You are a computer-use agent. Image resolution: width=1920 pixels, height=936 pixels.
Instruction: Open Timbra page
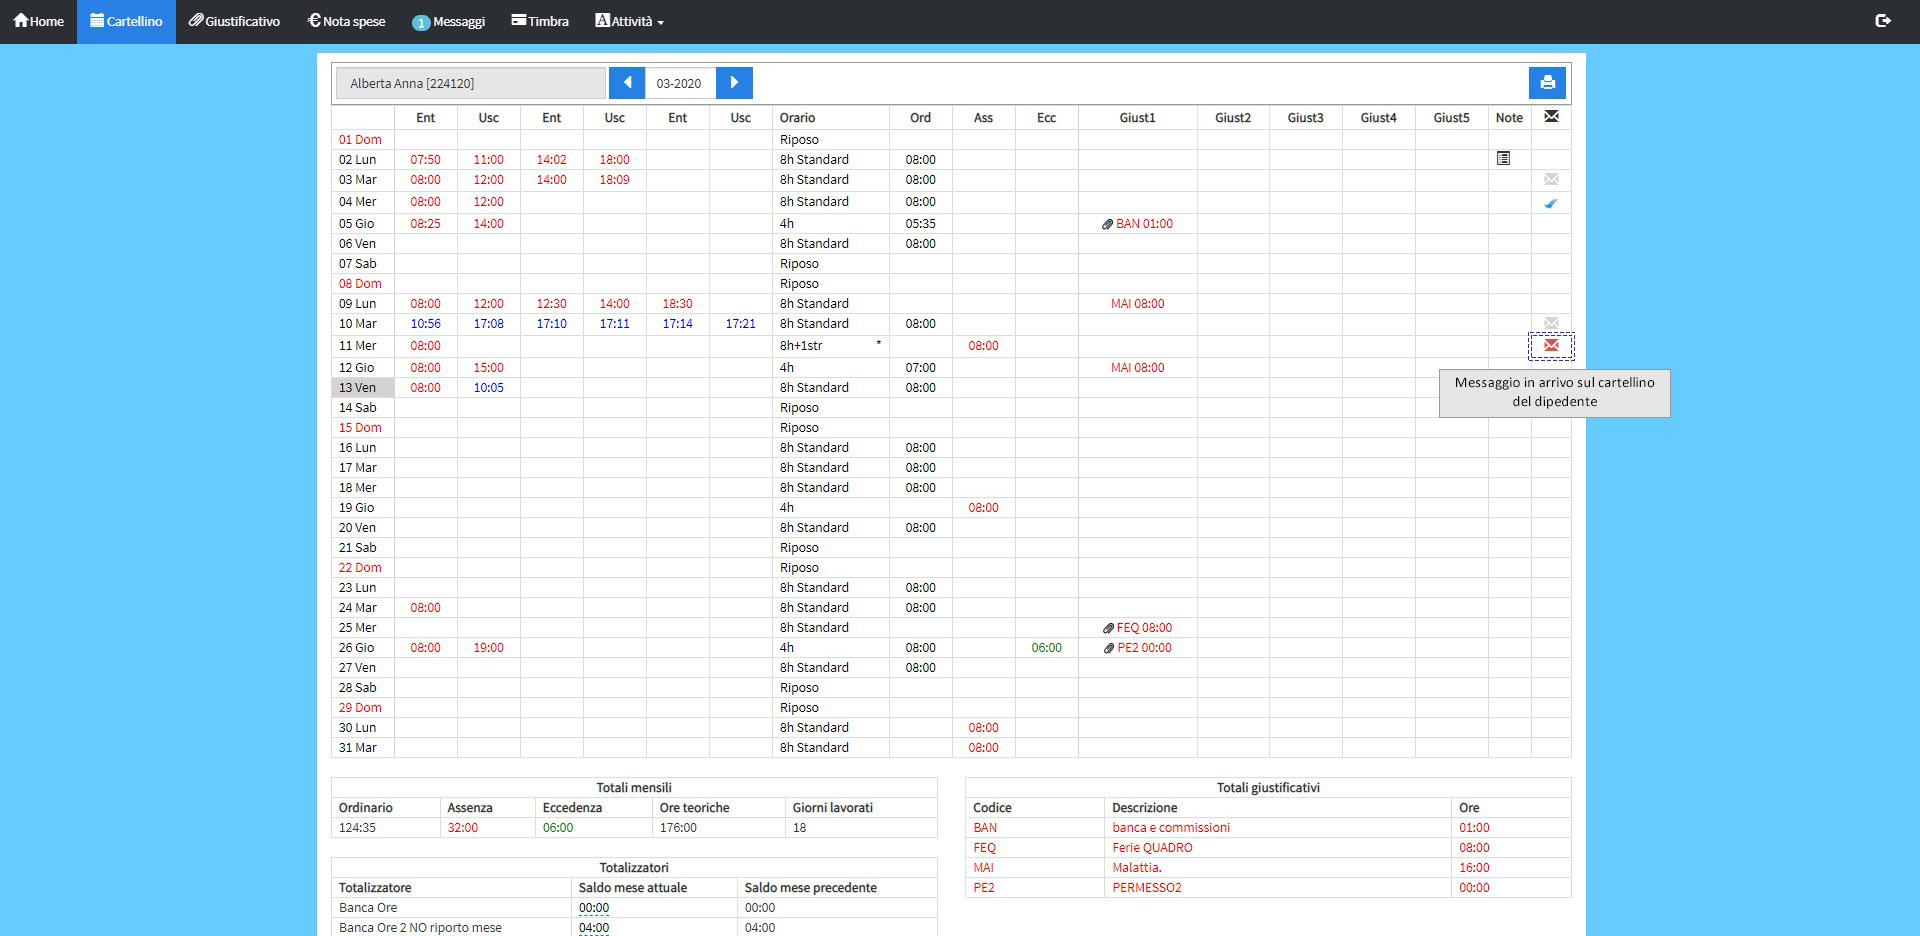coord(540,21)
